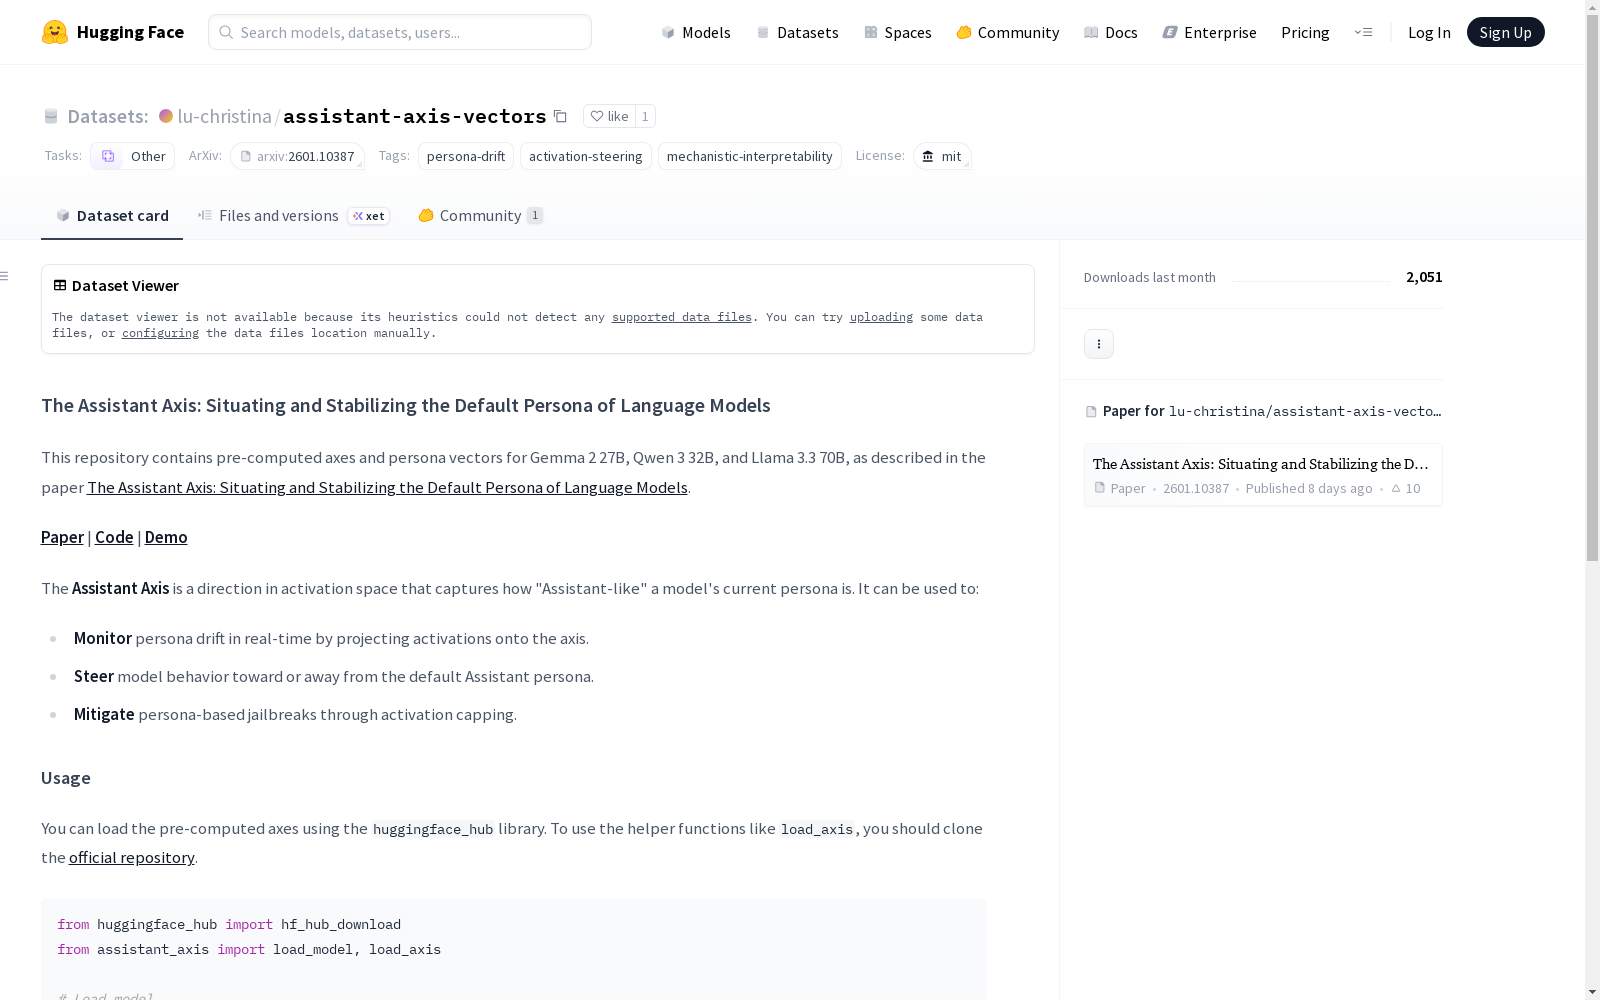Open Enterprise in top navigation

click(x=1210, y=32)
